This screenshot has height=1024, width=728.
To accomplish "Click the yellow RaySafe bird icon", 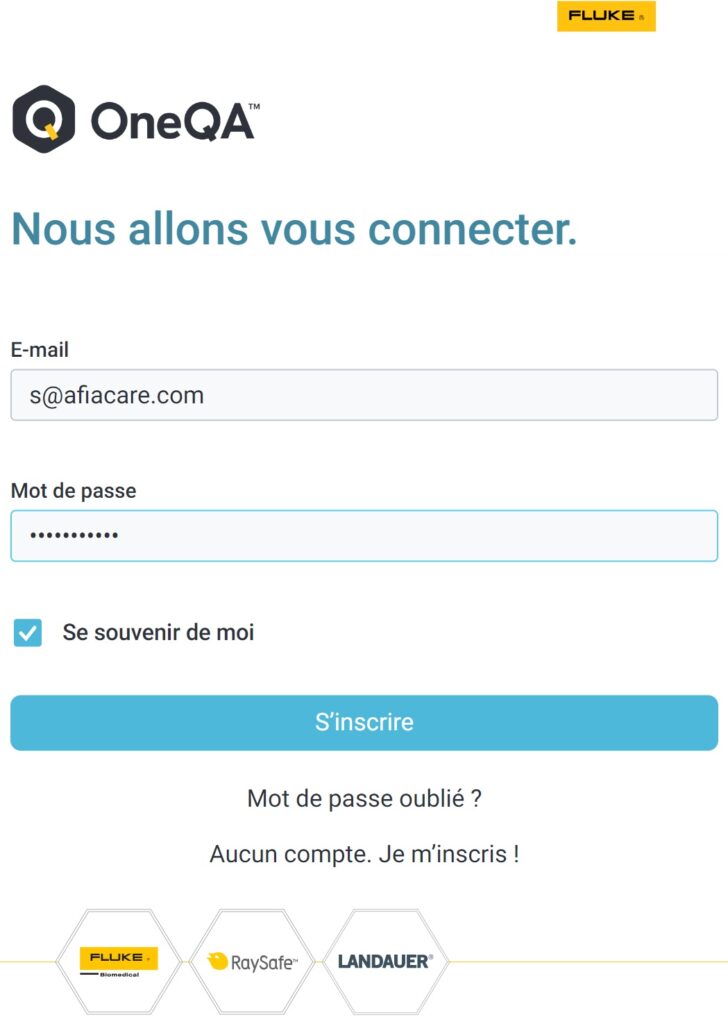I will tap(217, 961).
